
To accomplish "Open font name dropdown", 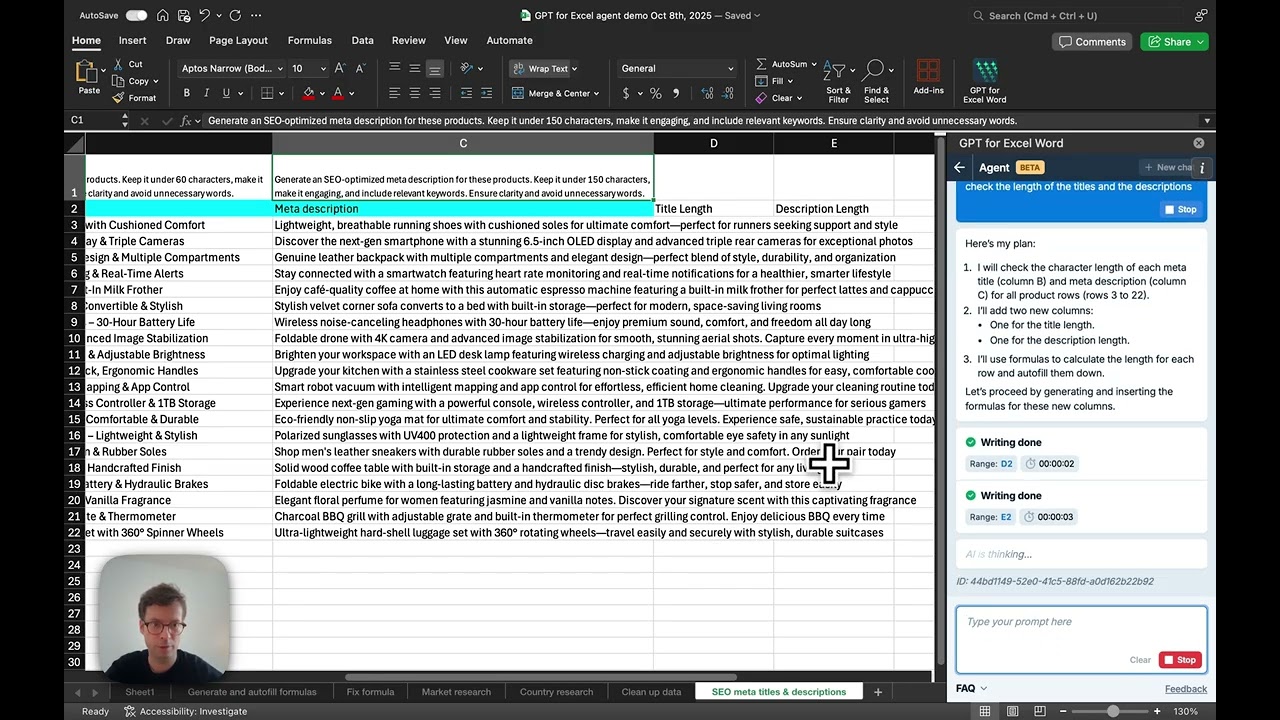I will tap(278, 68).
